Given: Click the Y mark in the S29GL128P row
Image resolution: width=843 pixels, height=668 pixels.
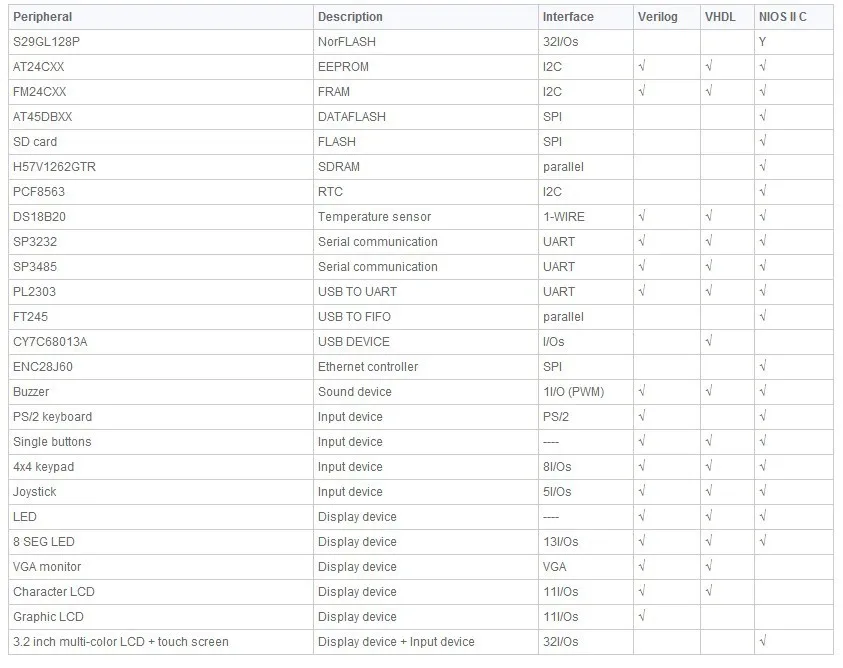Looking at the screenshot, I should (x=762, y=42).
